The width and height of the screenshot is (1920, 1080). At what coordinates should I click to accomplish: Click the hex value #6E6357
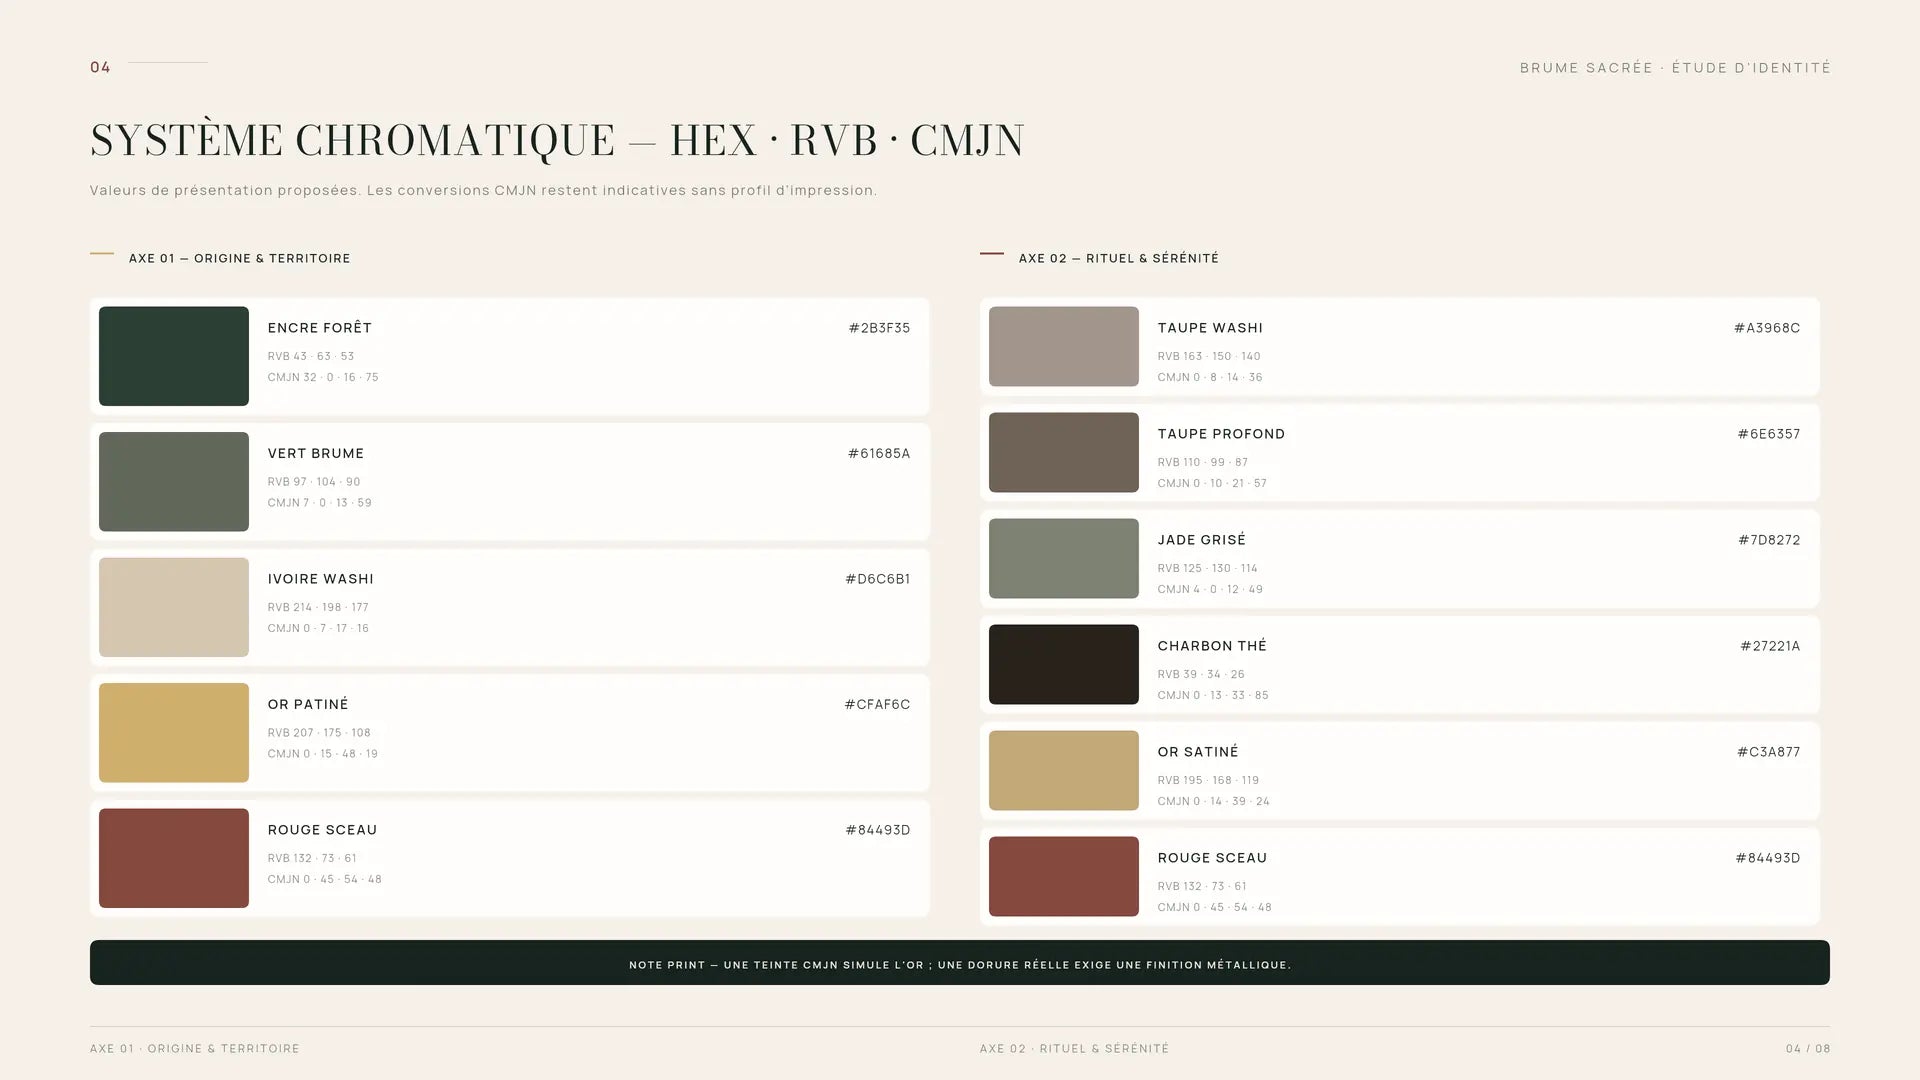pyautogui.click(x=1769, y=434)
